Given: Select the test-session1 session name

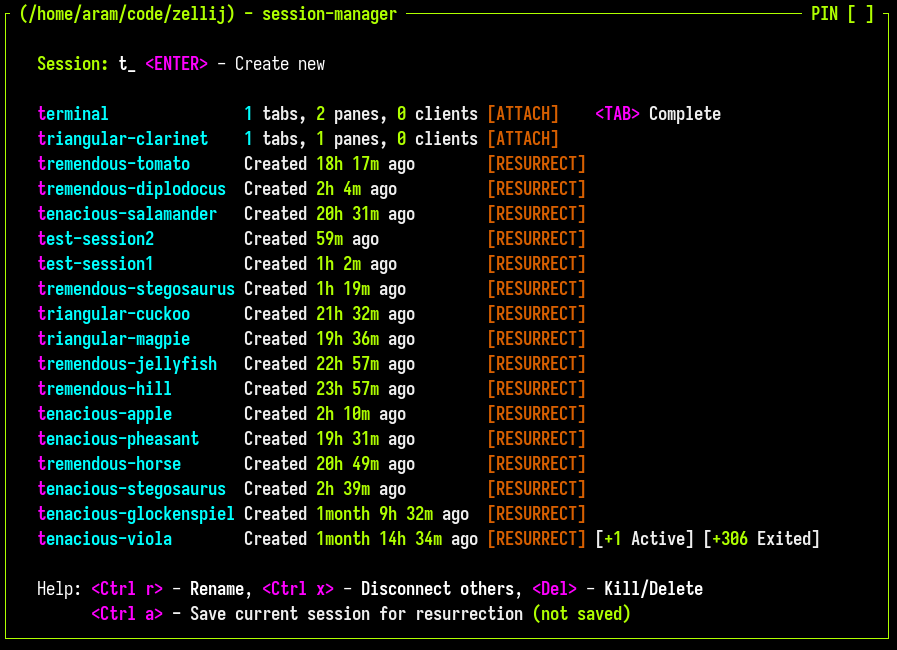Looking at the screenshot, I should pos(96,263).
